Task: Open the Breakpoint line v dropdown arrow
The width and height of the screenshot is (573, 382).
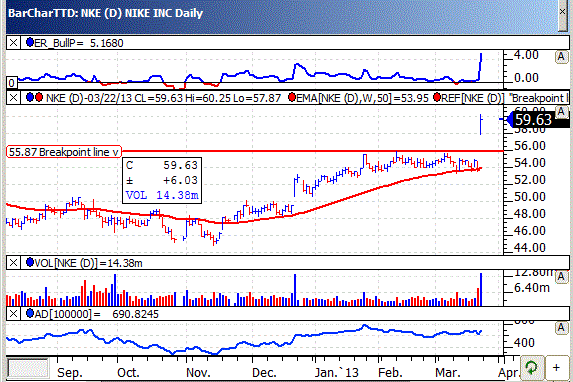Action: pos(115,152)
